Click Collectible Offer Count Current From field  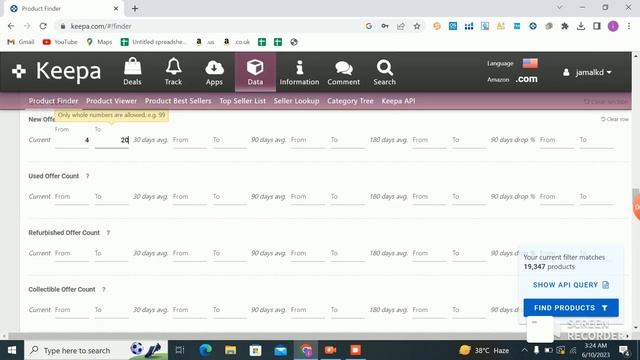tap(72, 310)
